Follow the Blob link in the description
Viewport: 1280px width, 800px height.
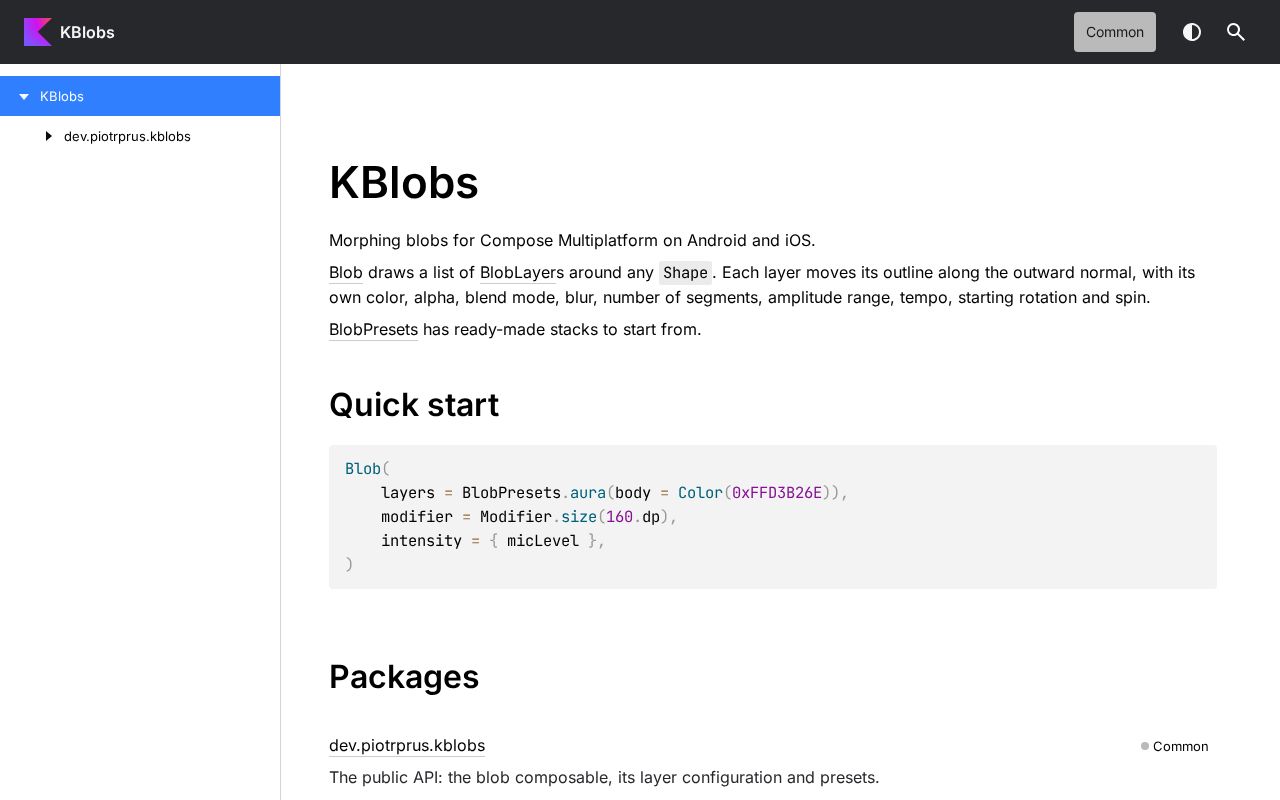[346, 272]
